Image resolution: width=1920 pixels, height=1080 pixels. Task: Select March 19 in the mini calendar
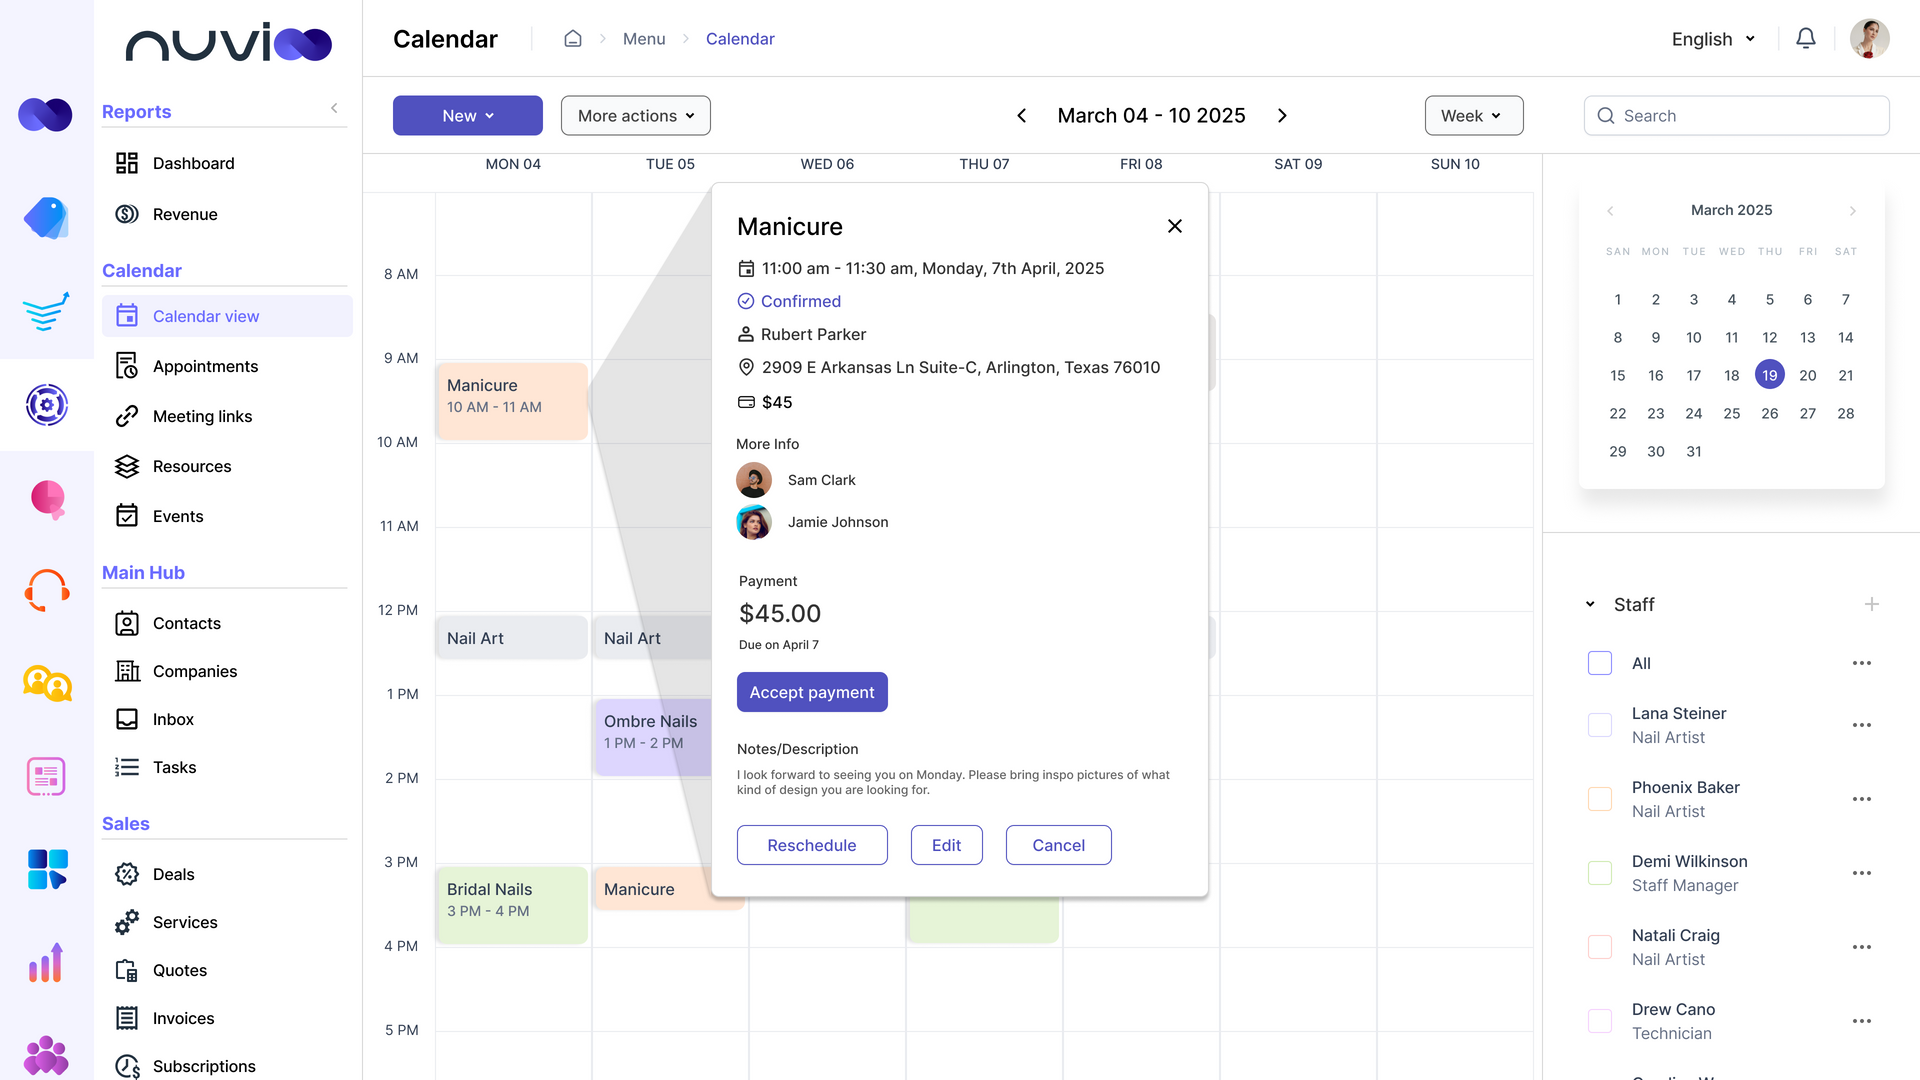coord(1769,375)
